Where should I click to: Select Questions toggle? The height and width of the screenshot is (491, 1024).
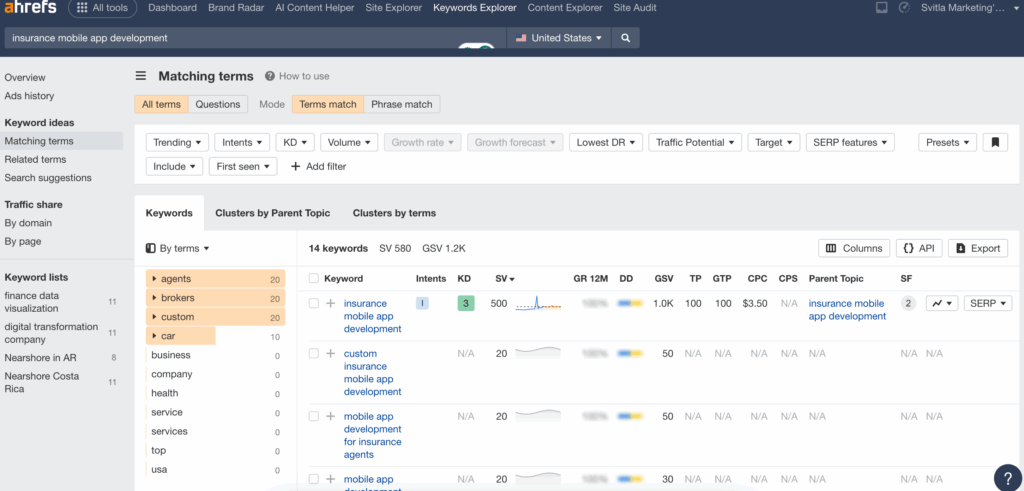pyautogui.click(x=218, y=104)
